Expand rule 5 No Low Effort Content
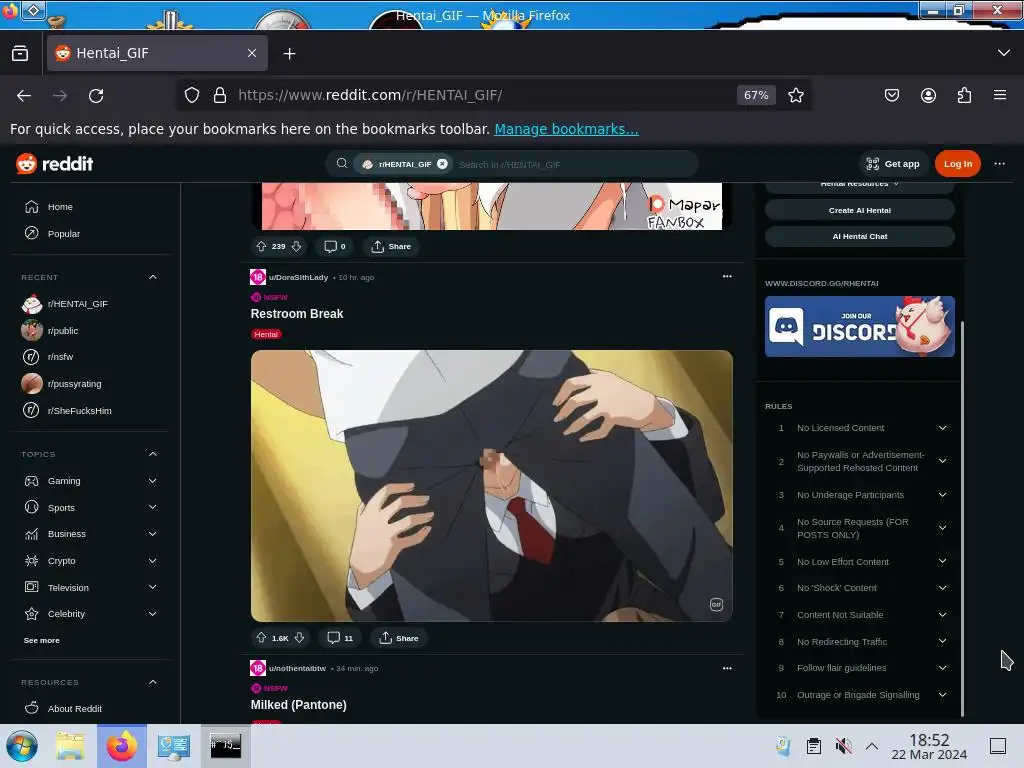The height and width of the screenshot is (768, 1024). click(x=942, y=561)
